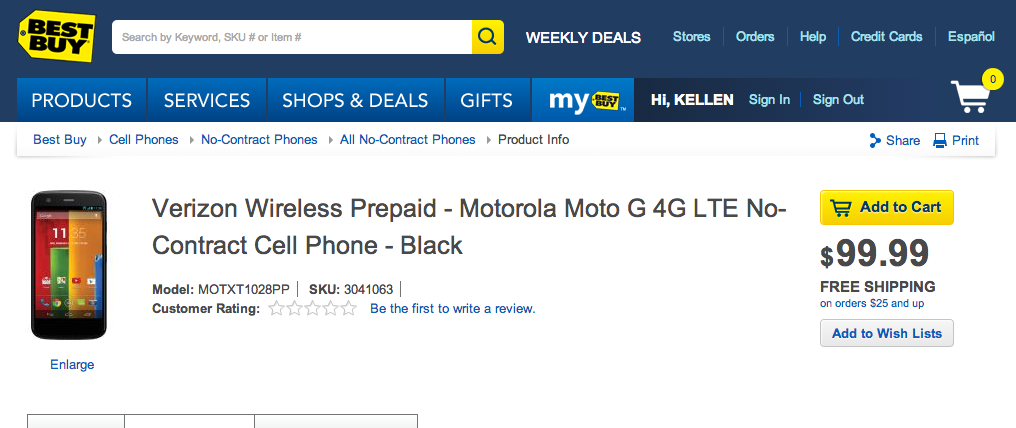Click the Enlarge link under the phone image
This screenshot has height=428, width=1016.
(72, 365)
